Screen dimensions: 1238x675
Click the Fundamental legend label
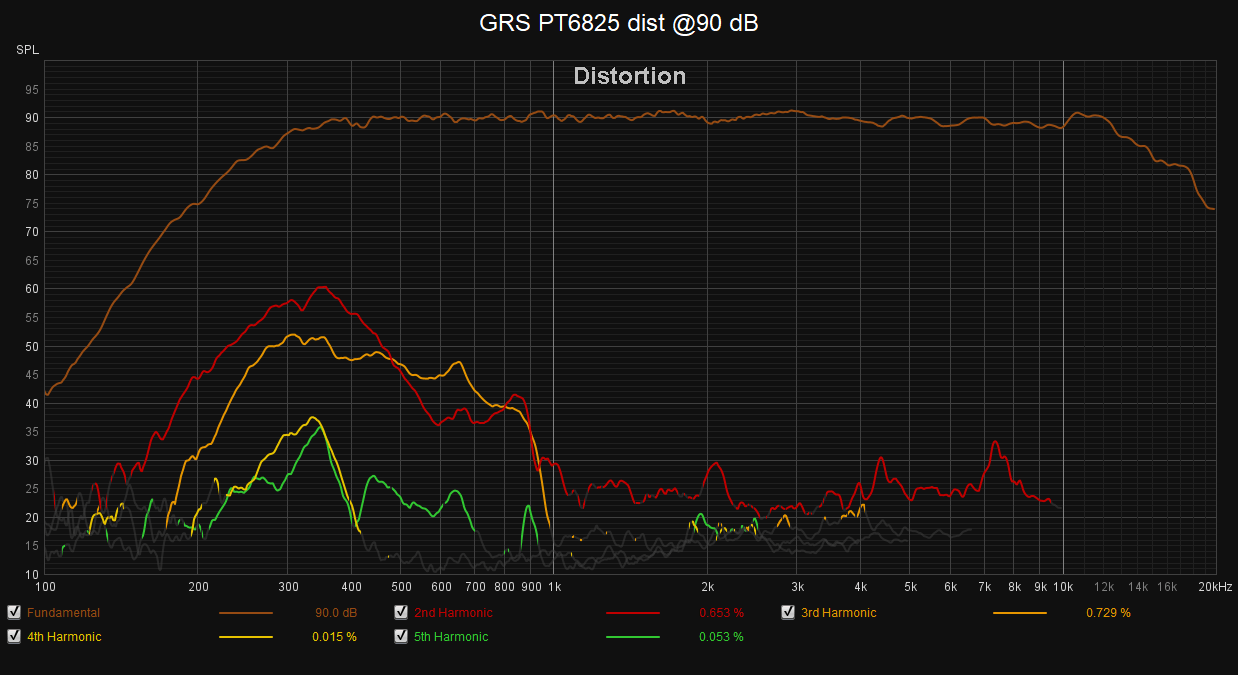pos(63,613)
